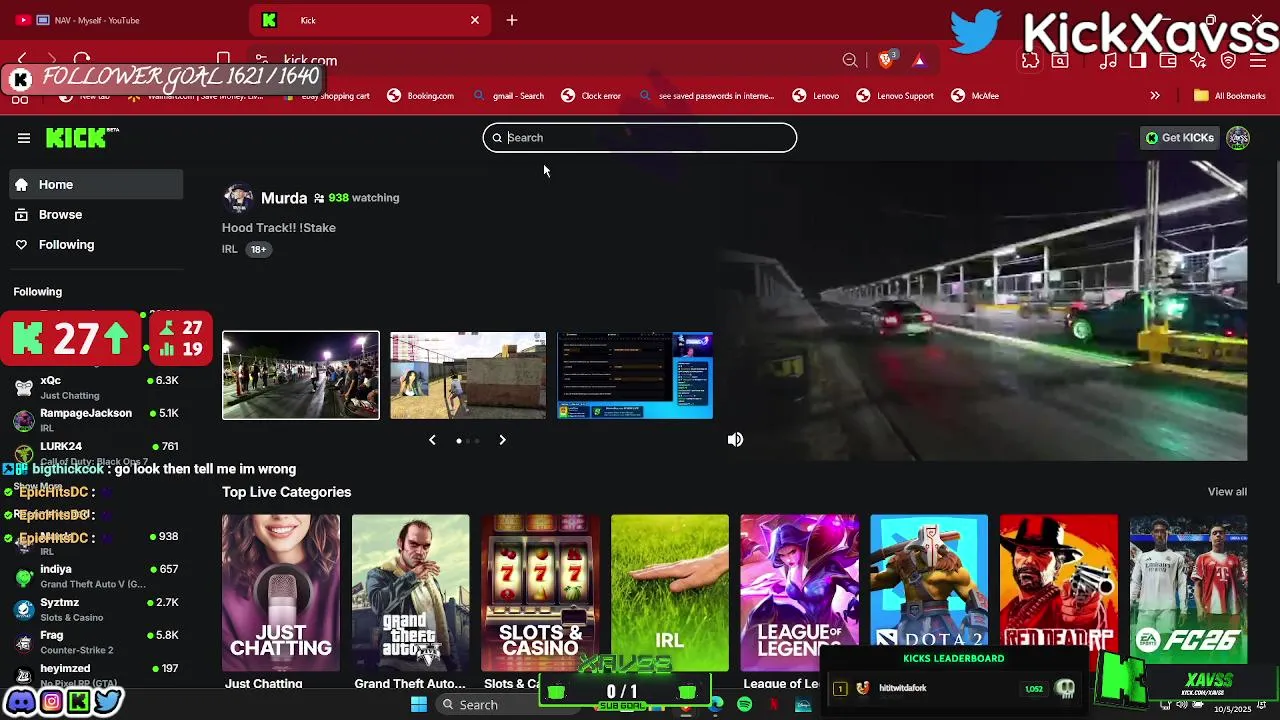Image resolution: width=1280 pixels, height=720 pixels.
Task: Click the IRL tag under Murda's stream
Action: coord(230,249)
